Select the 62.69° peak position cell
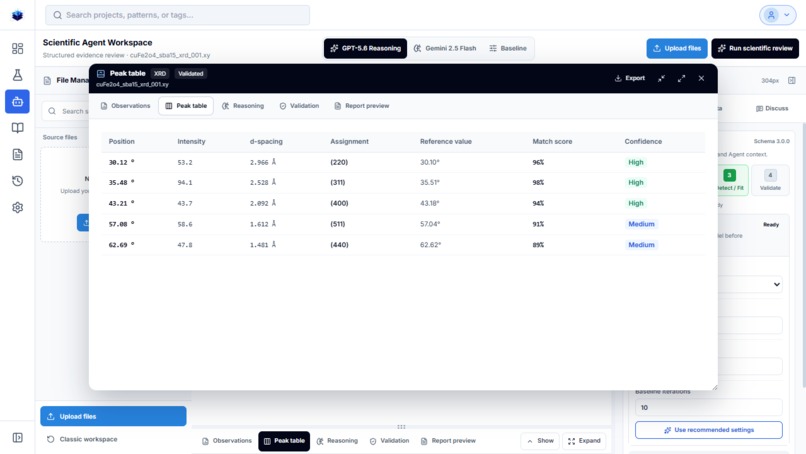Viewport: 806px width, 454px height. pyautogui.click(x=121, y=245)
